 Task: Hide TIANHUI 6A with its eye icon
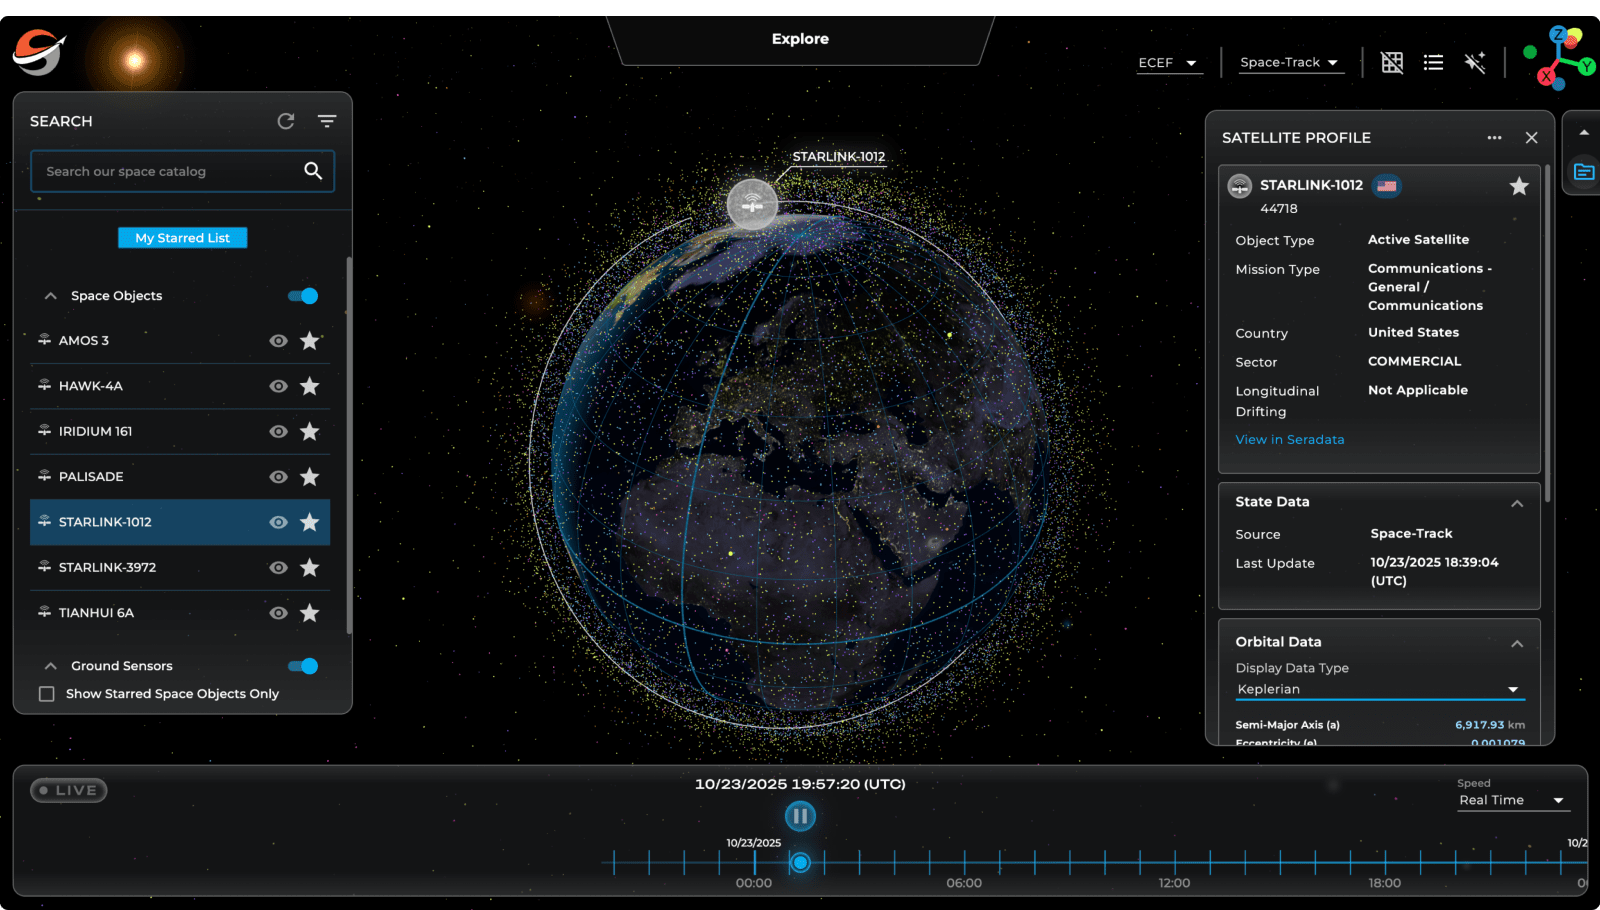pos(278,613)
